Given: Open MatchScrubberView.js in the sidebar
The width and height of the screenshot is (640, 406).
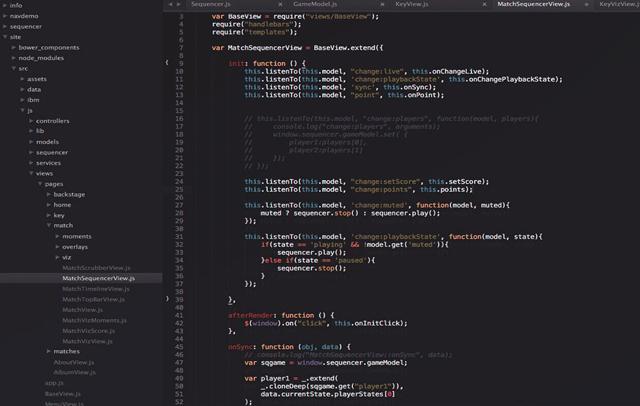Looking at the screenshot, I should coord(94,267).
